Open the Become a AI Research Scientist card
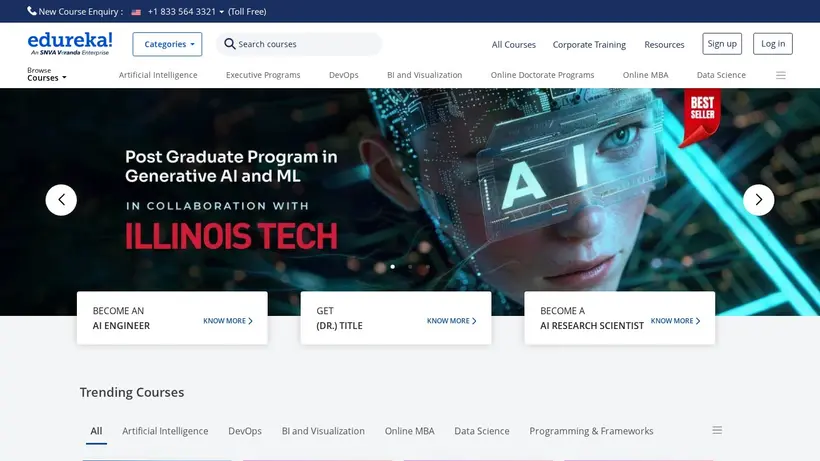The image size is (820, 461). [x=620, y=318]
